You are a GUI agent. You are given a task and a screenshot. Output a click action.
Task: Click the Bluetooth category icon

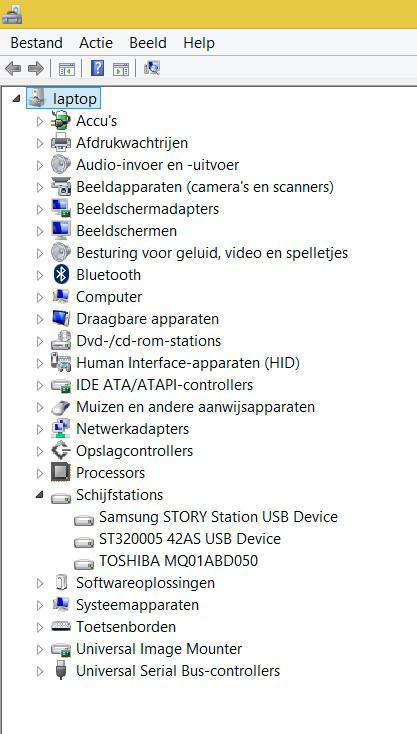(x=61, y=275)
